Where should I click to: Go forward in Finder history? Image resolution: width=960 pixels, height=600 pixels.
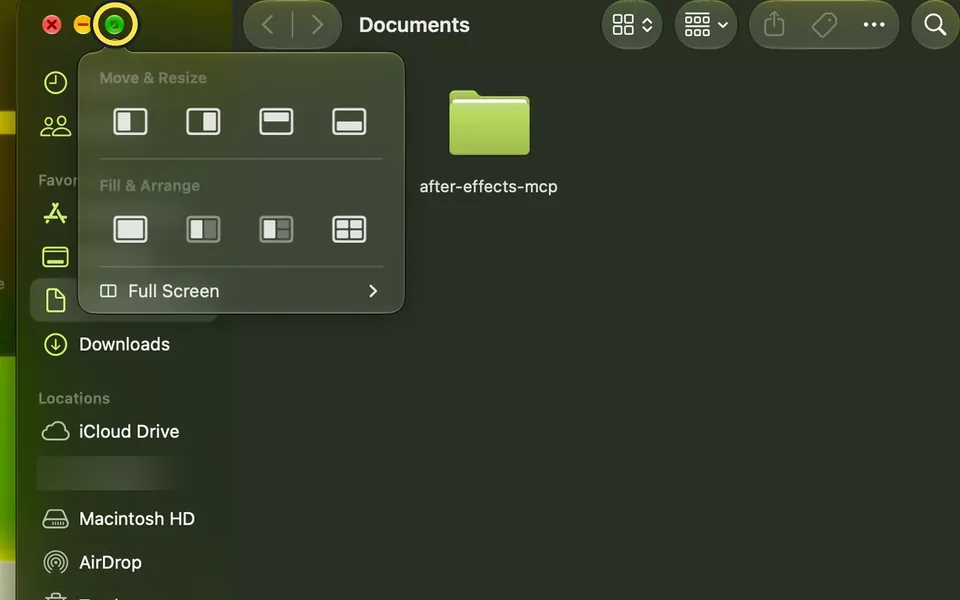[x=317, y=25]
